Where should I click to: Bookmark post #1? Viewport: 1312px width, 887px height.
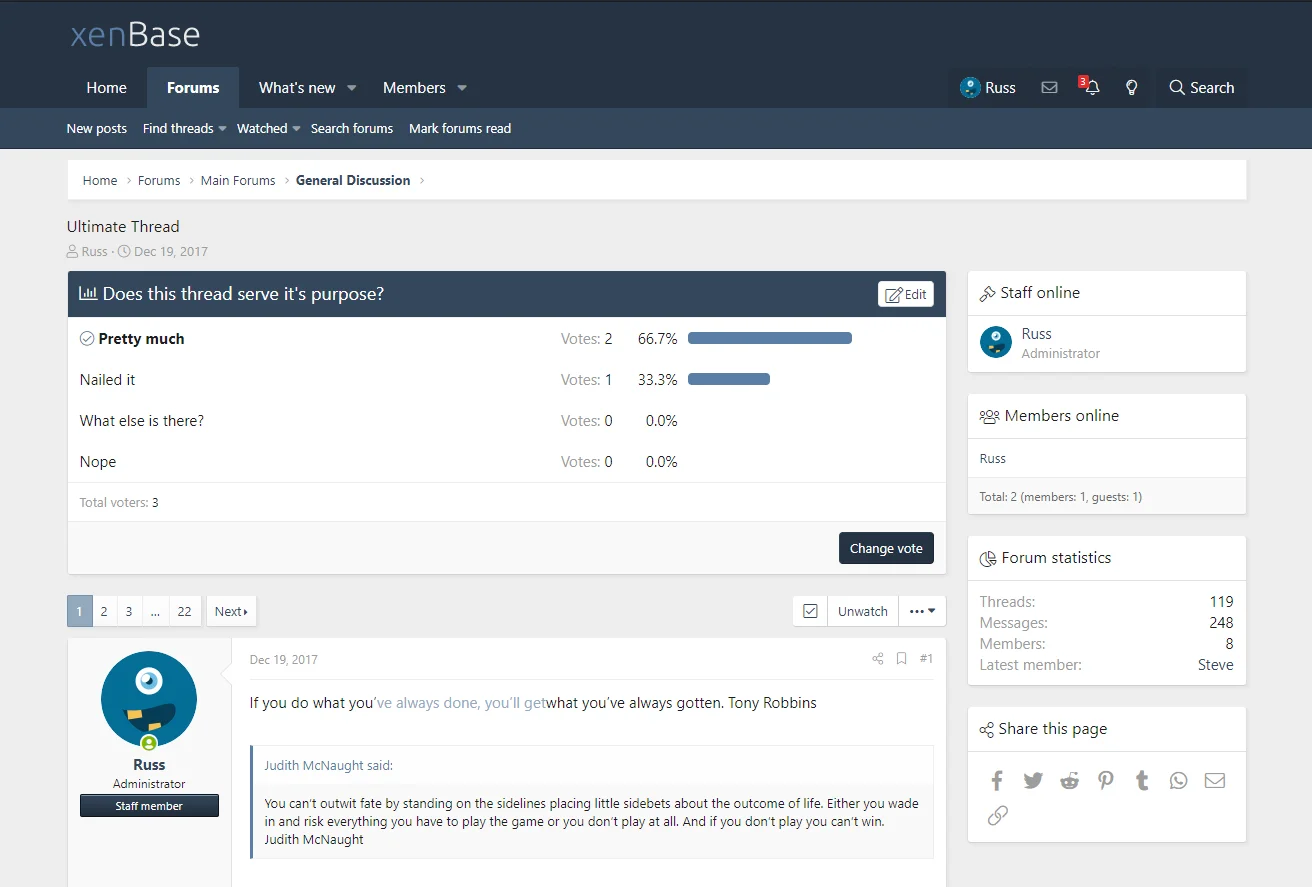click(x=901, y=659)
